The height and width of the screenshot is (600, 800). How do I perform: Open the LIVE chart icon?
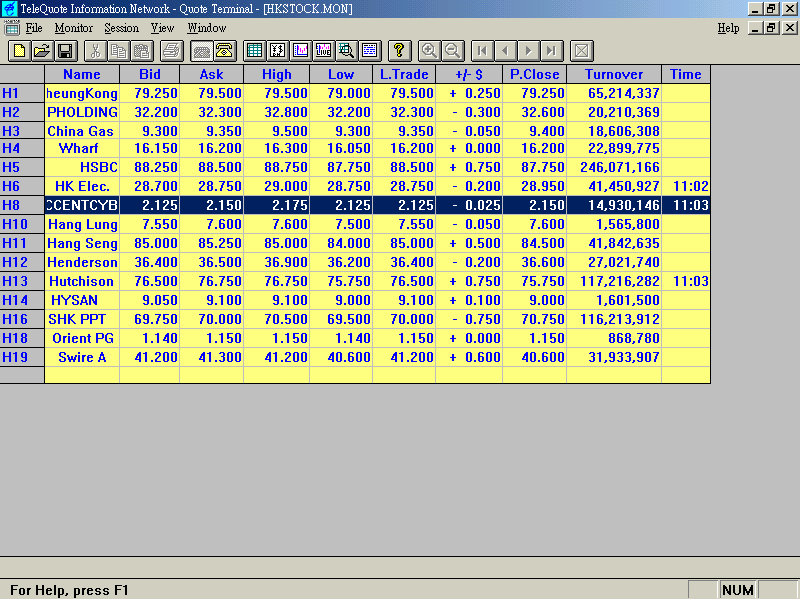(x=323, y=51)
